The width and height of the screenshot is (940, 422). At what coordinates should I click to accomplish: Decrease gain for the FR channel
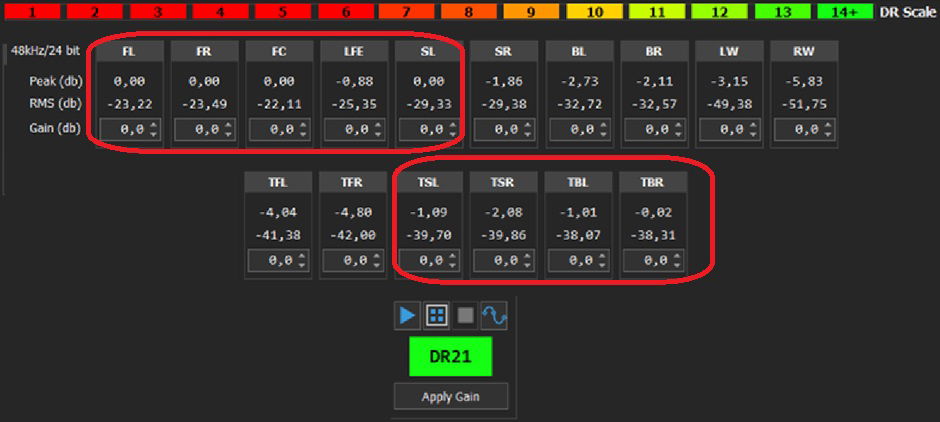228,134
